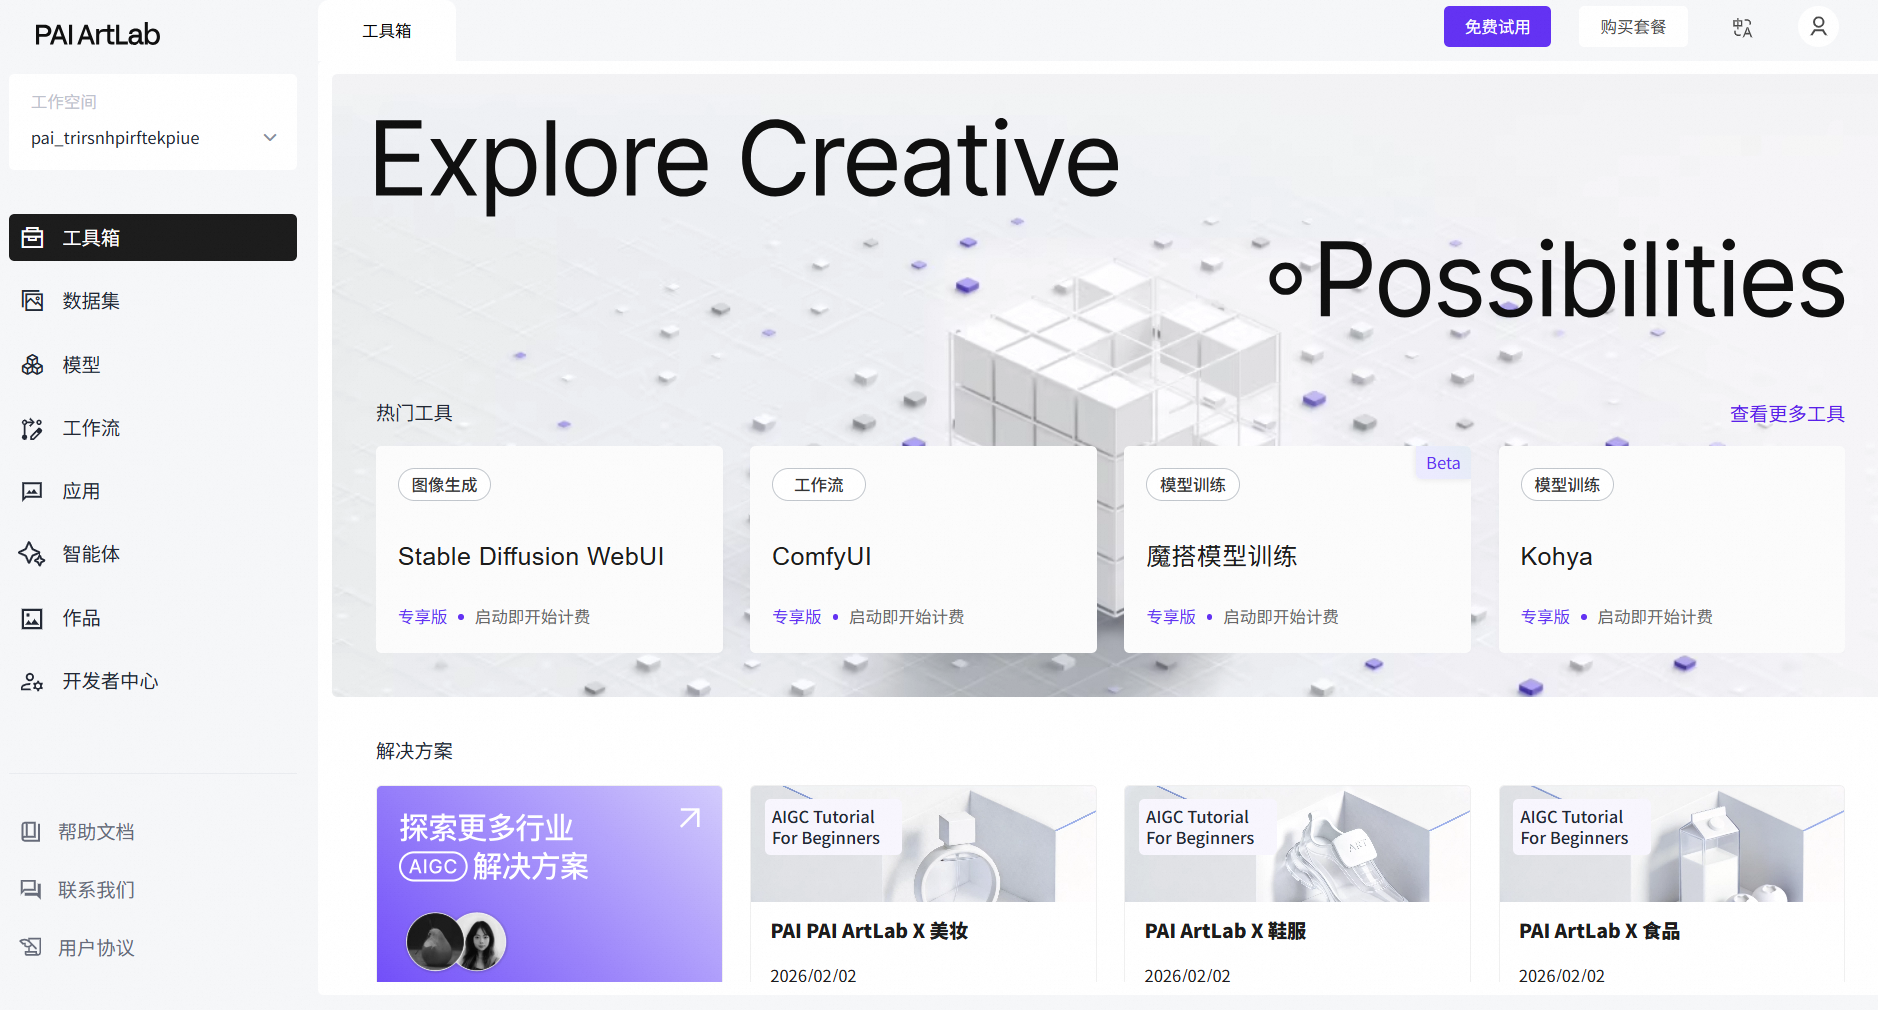
Task: Click the 免费试用 button
Action: (1497, 27)
